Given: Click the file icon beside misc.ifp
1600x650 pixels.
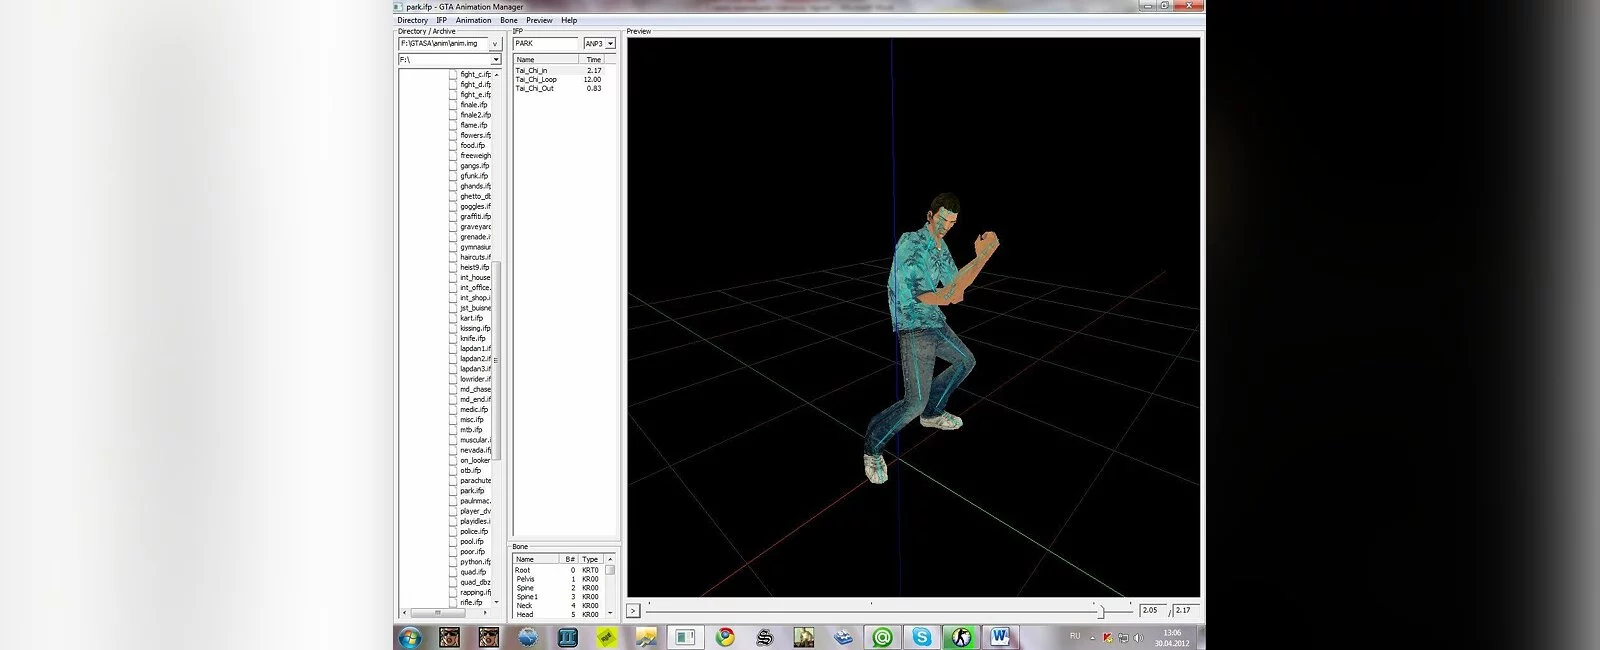Looking at the screenshot, I should click(x=453, y=419).
